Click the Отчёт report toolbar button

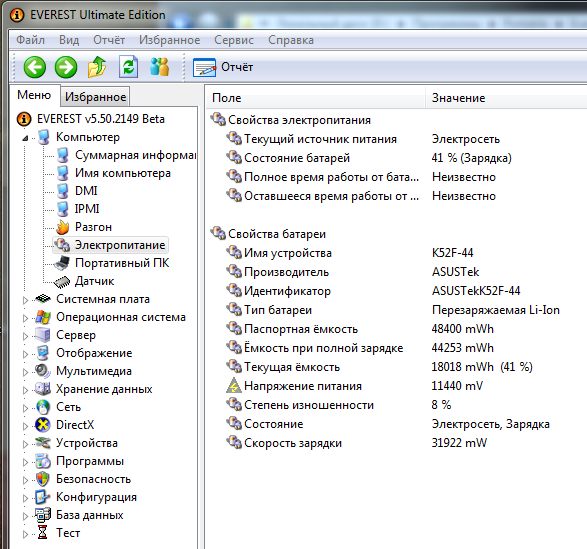point(223,67)
